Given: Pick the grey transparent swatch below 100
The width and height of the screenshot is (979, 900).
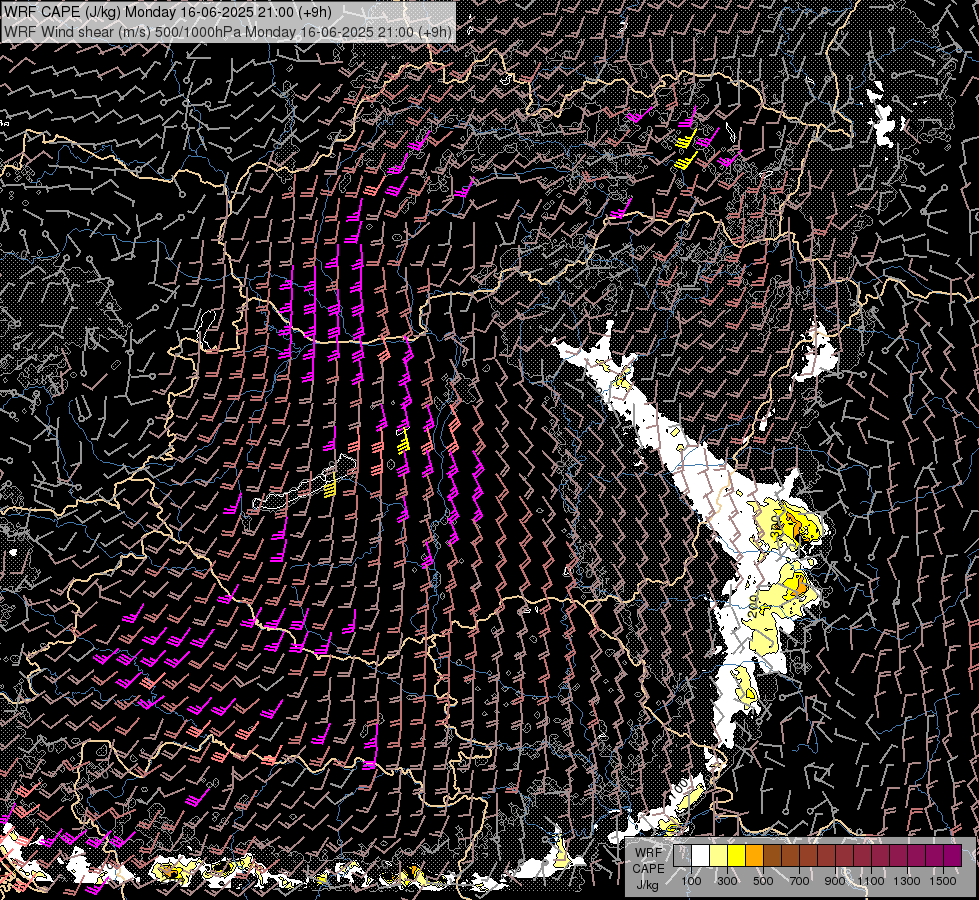Looking at the screenshot, I should coord(682,856).
